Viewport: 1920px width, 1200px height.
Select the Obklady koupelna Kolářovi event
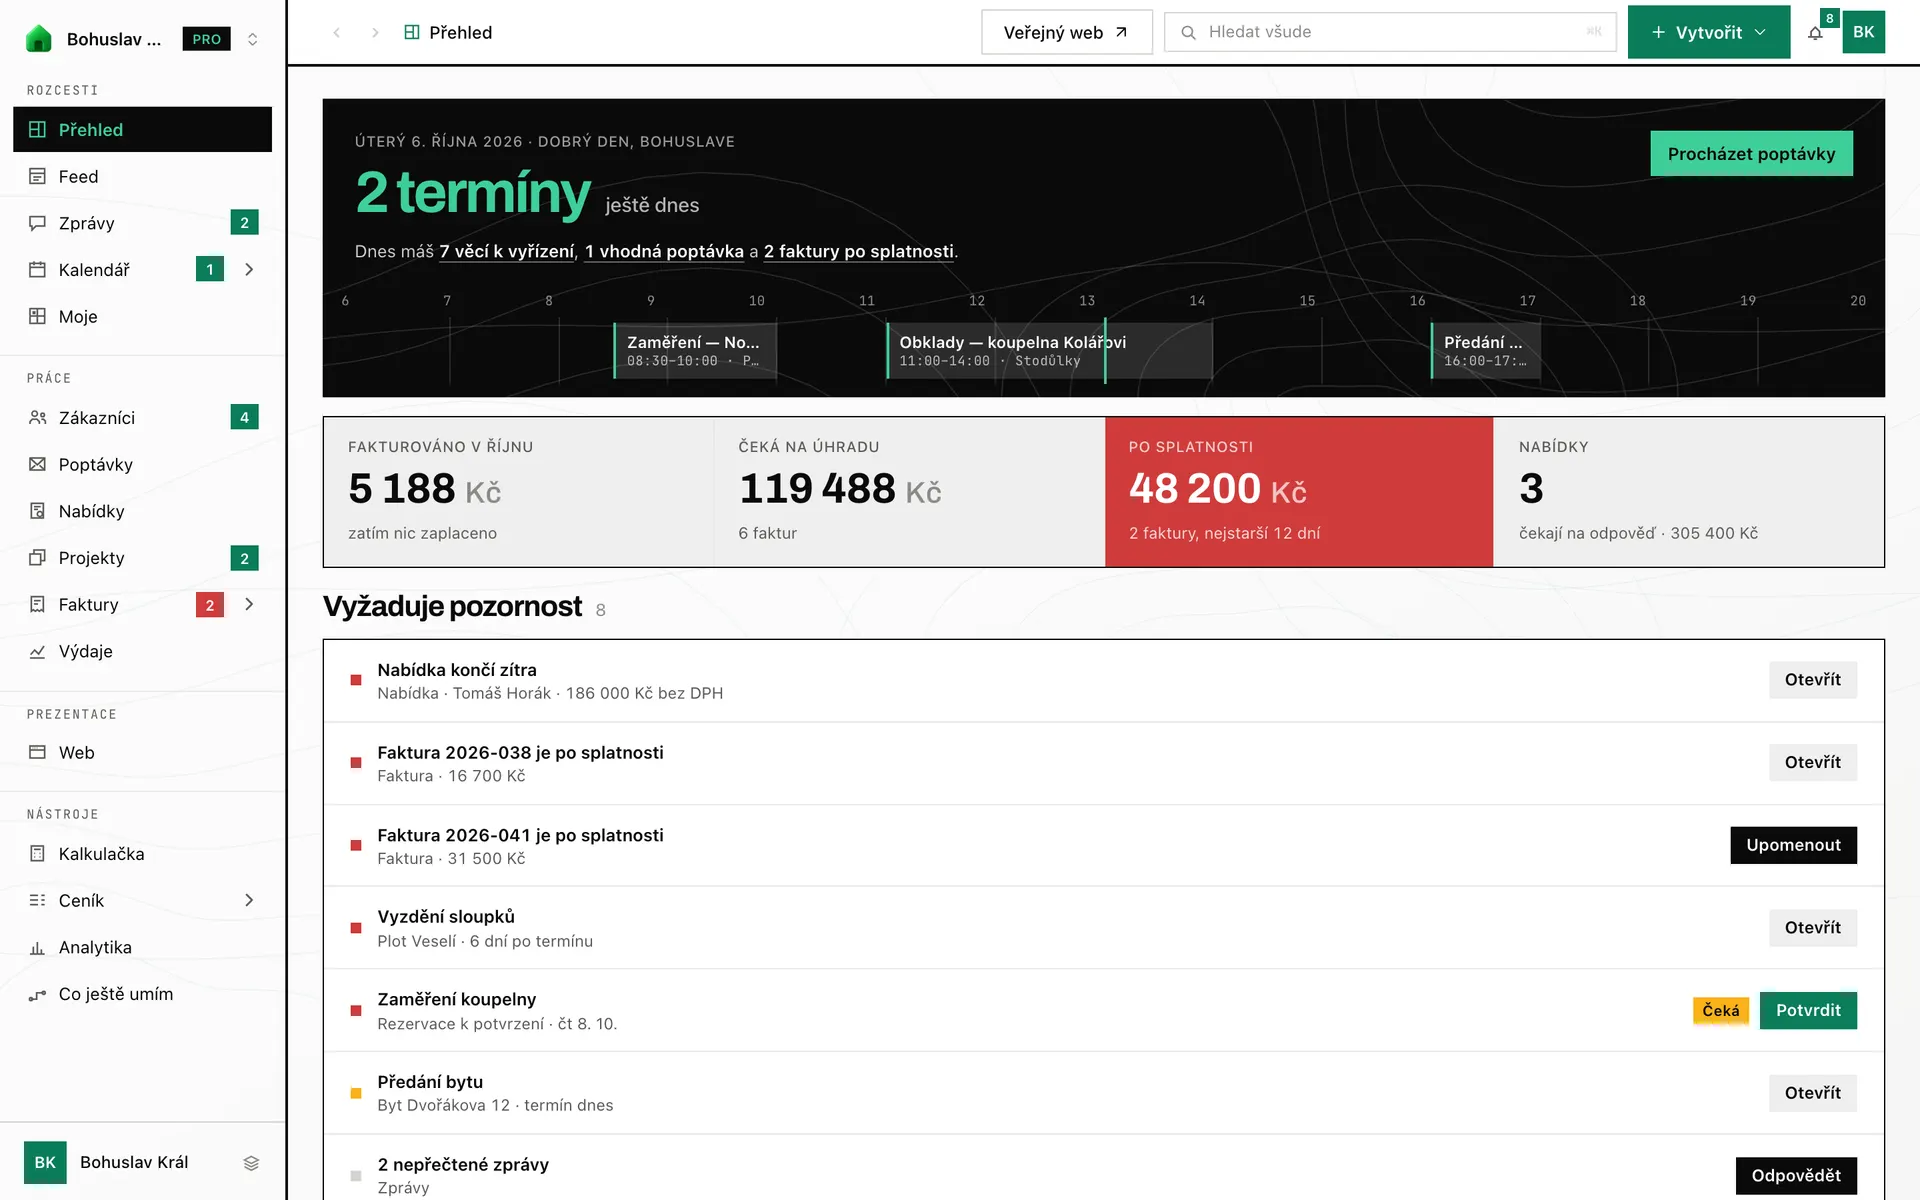click(1049, 350)
